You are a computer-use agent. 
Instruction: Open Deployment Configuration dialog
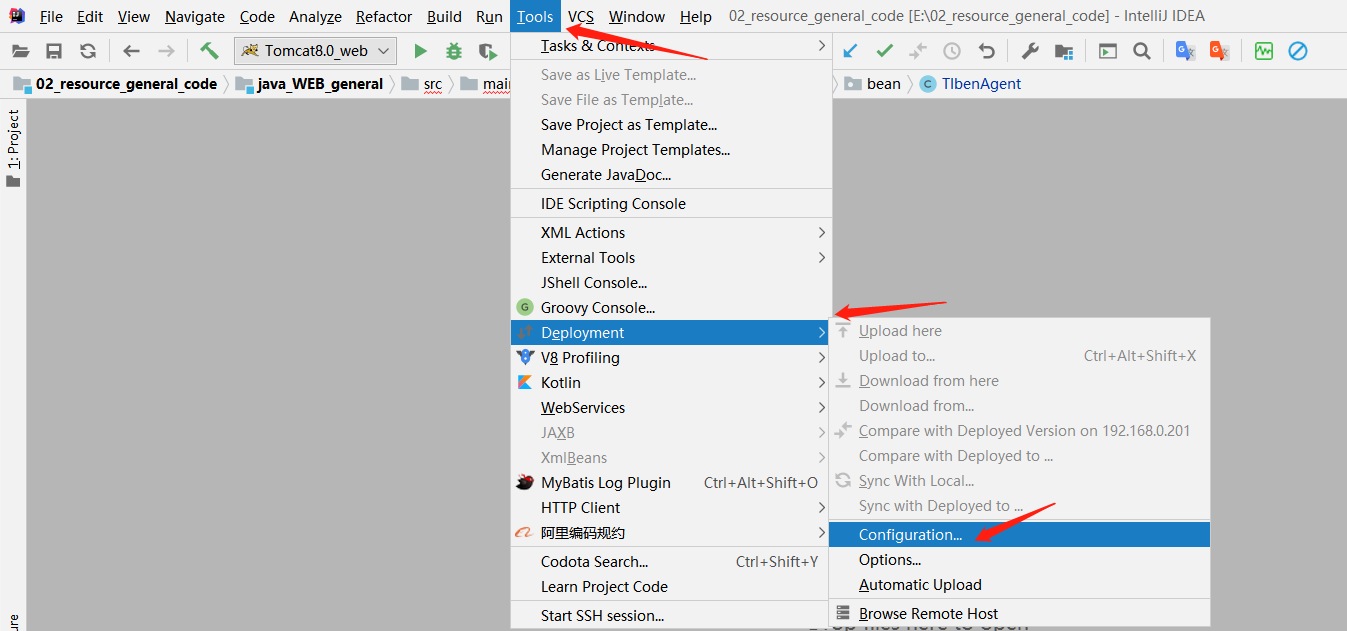tap(1019, 535)
